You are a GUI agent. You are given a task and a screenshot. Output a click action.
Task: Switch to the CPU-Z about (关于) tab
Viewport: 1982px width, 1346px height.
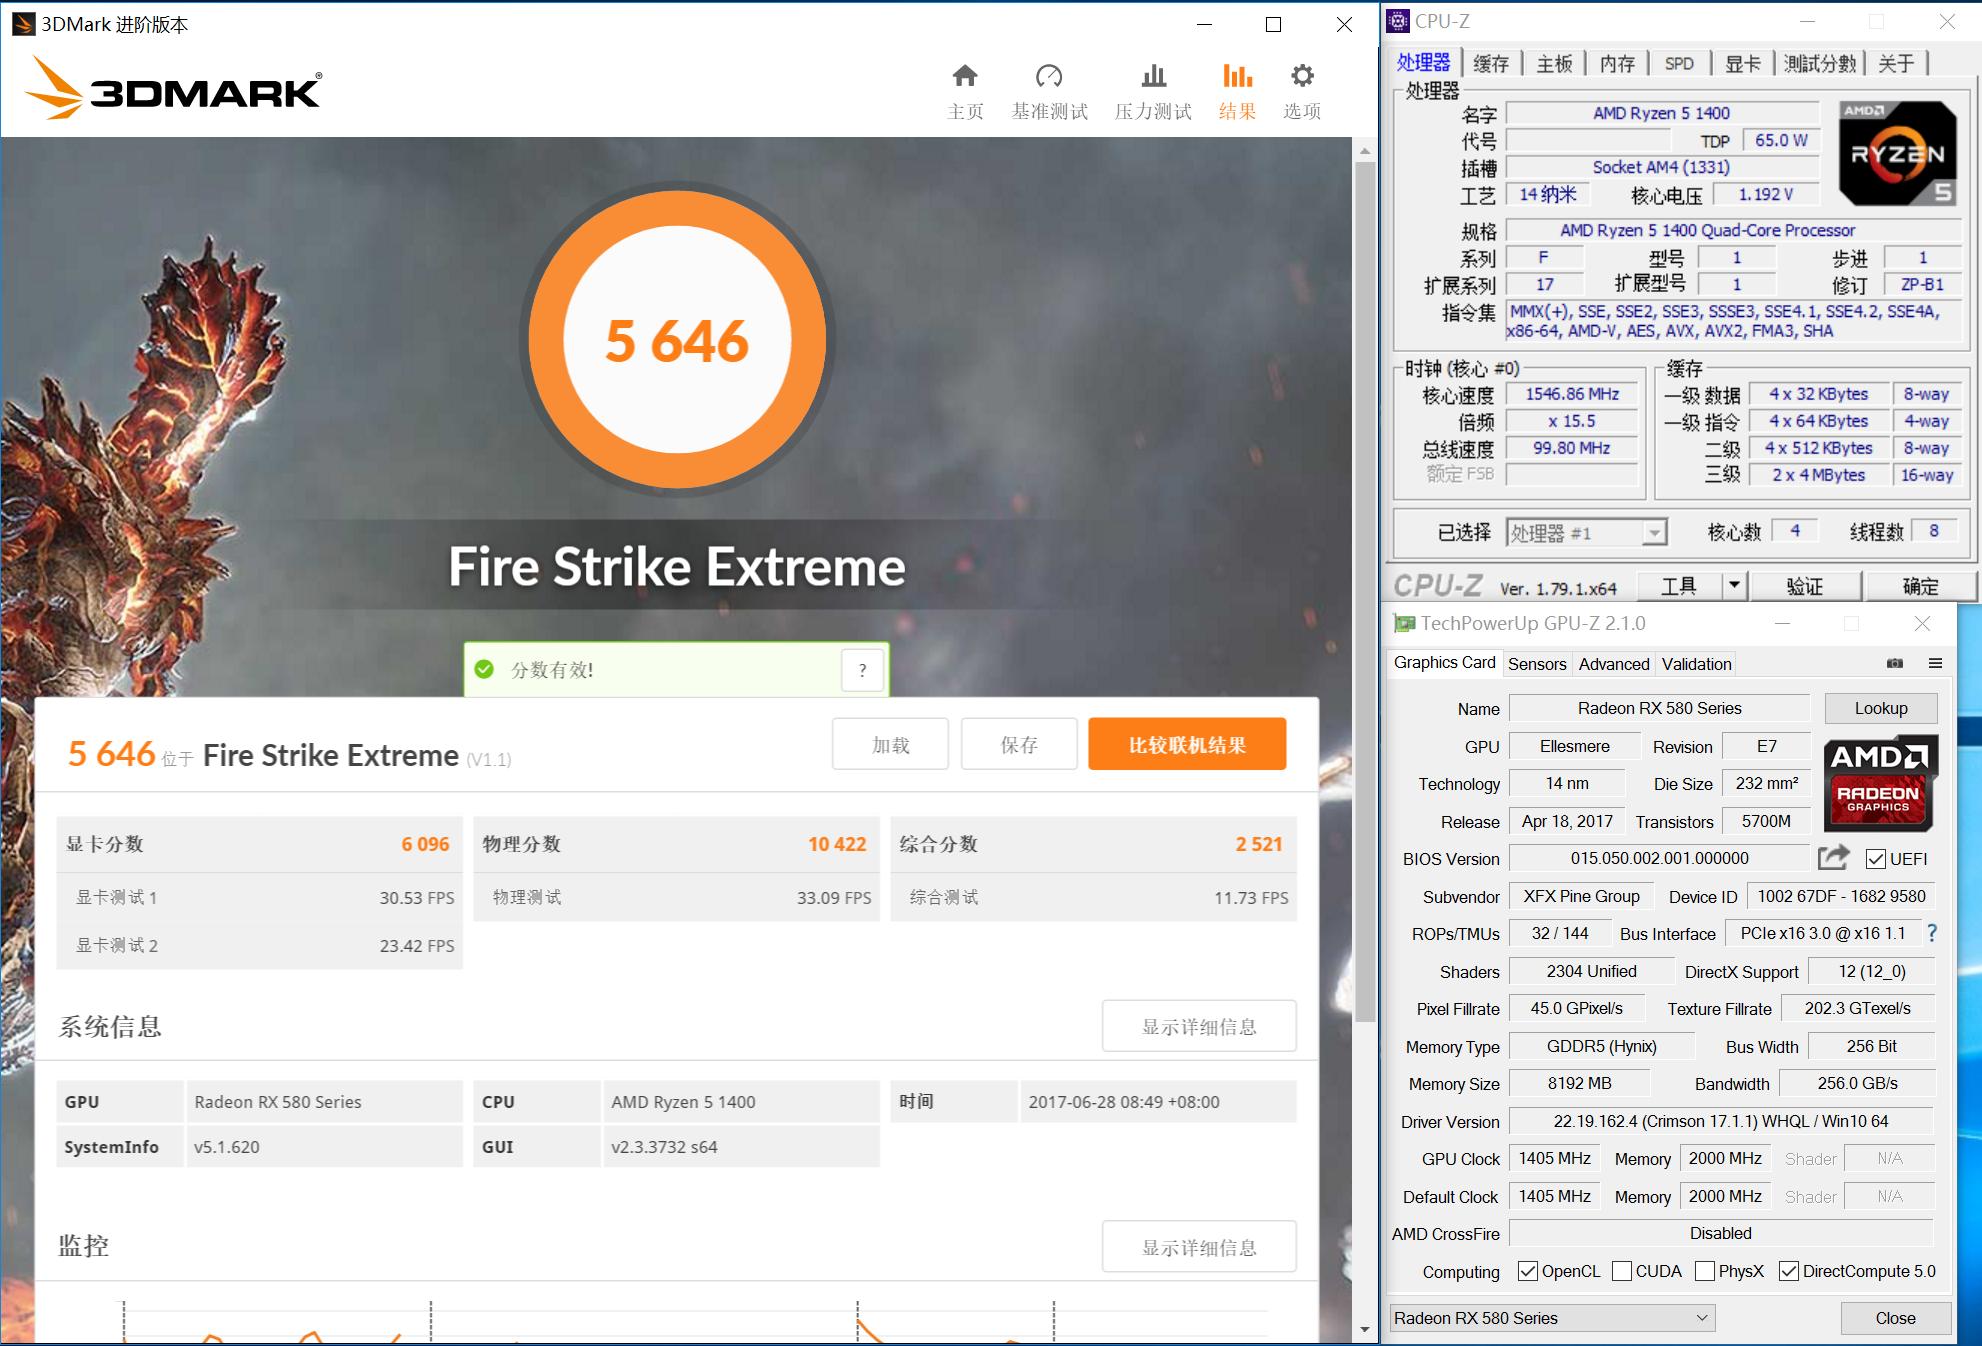[1896, 64]
